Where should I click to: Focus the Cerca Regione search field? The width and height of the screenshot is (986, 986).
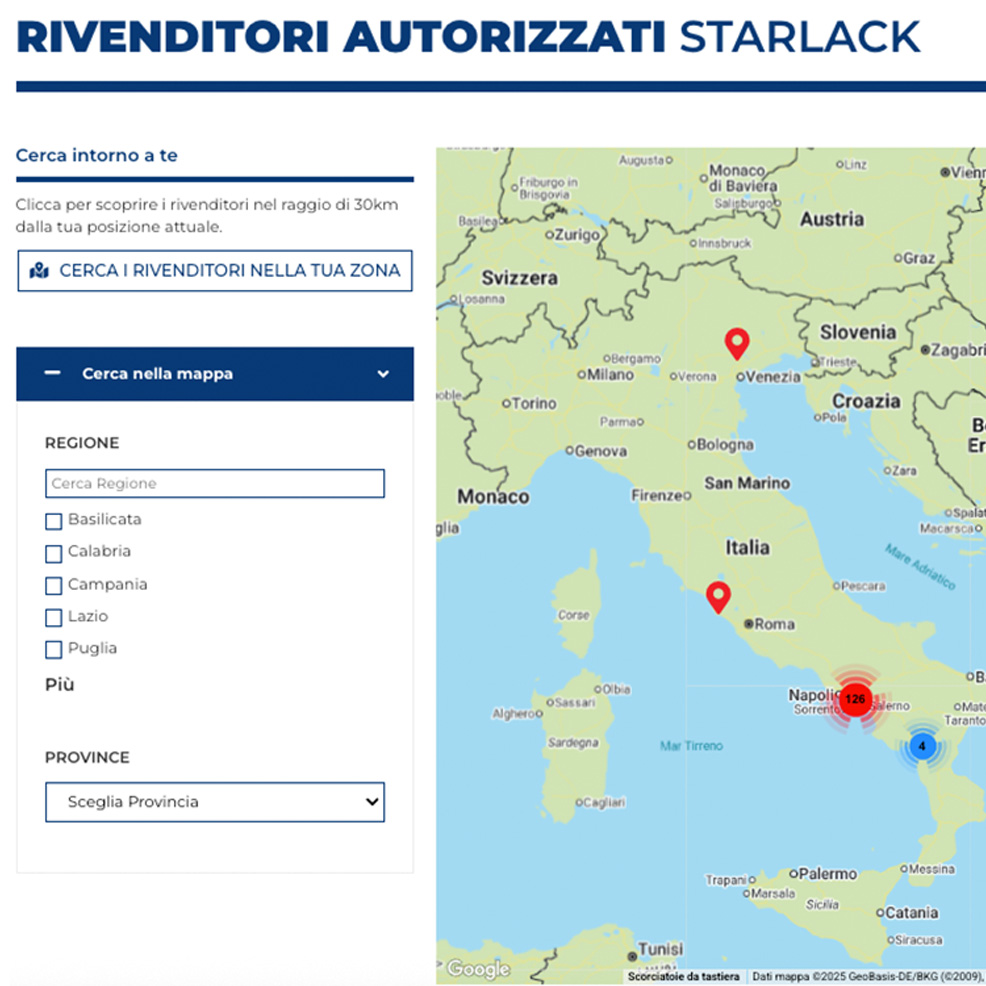coord(214,484)
